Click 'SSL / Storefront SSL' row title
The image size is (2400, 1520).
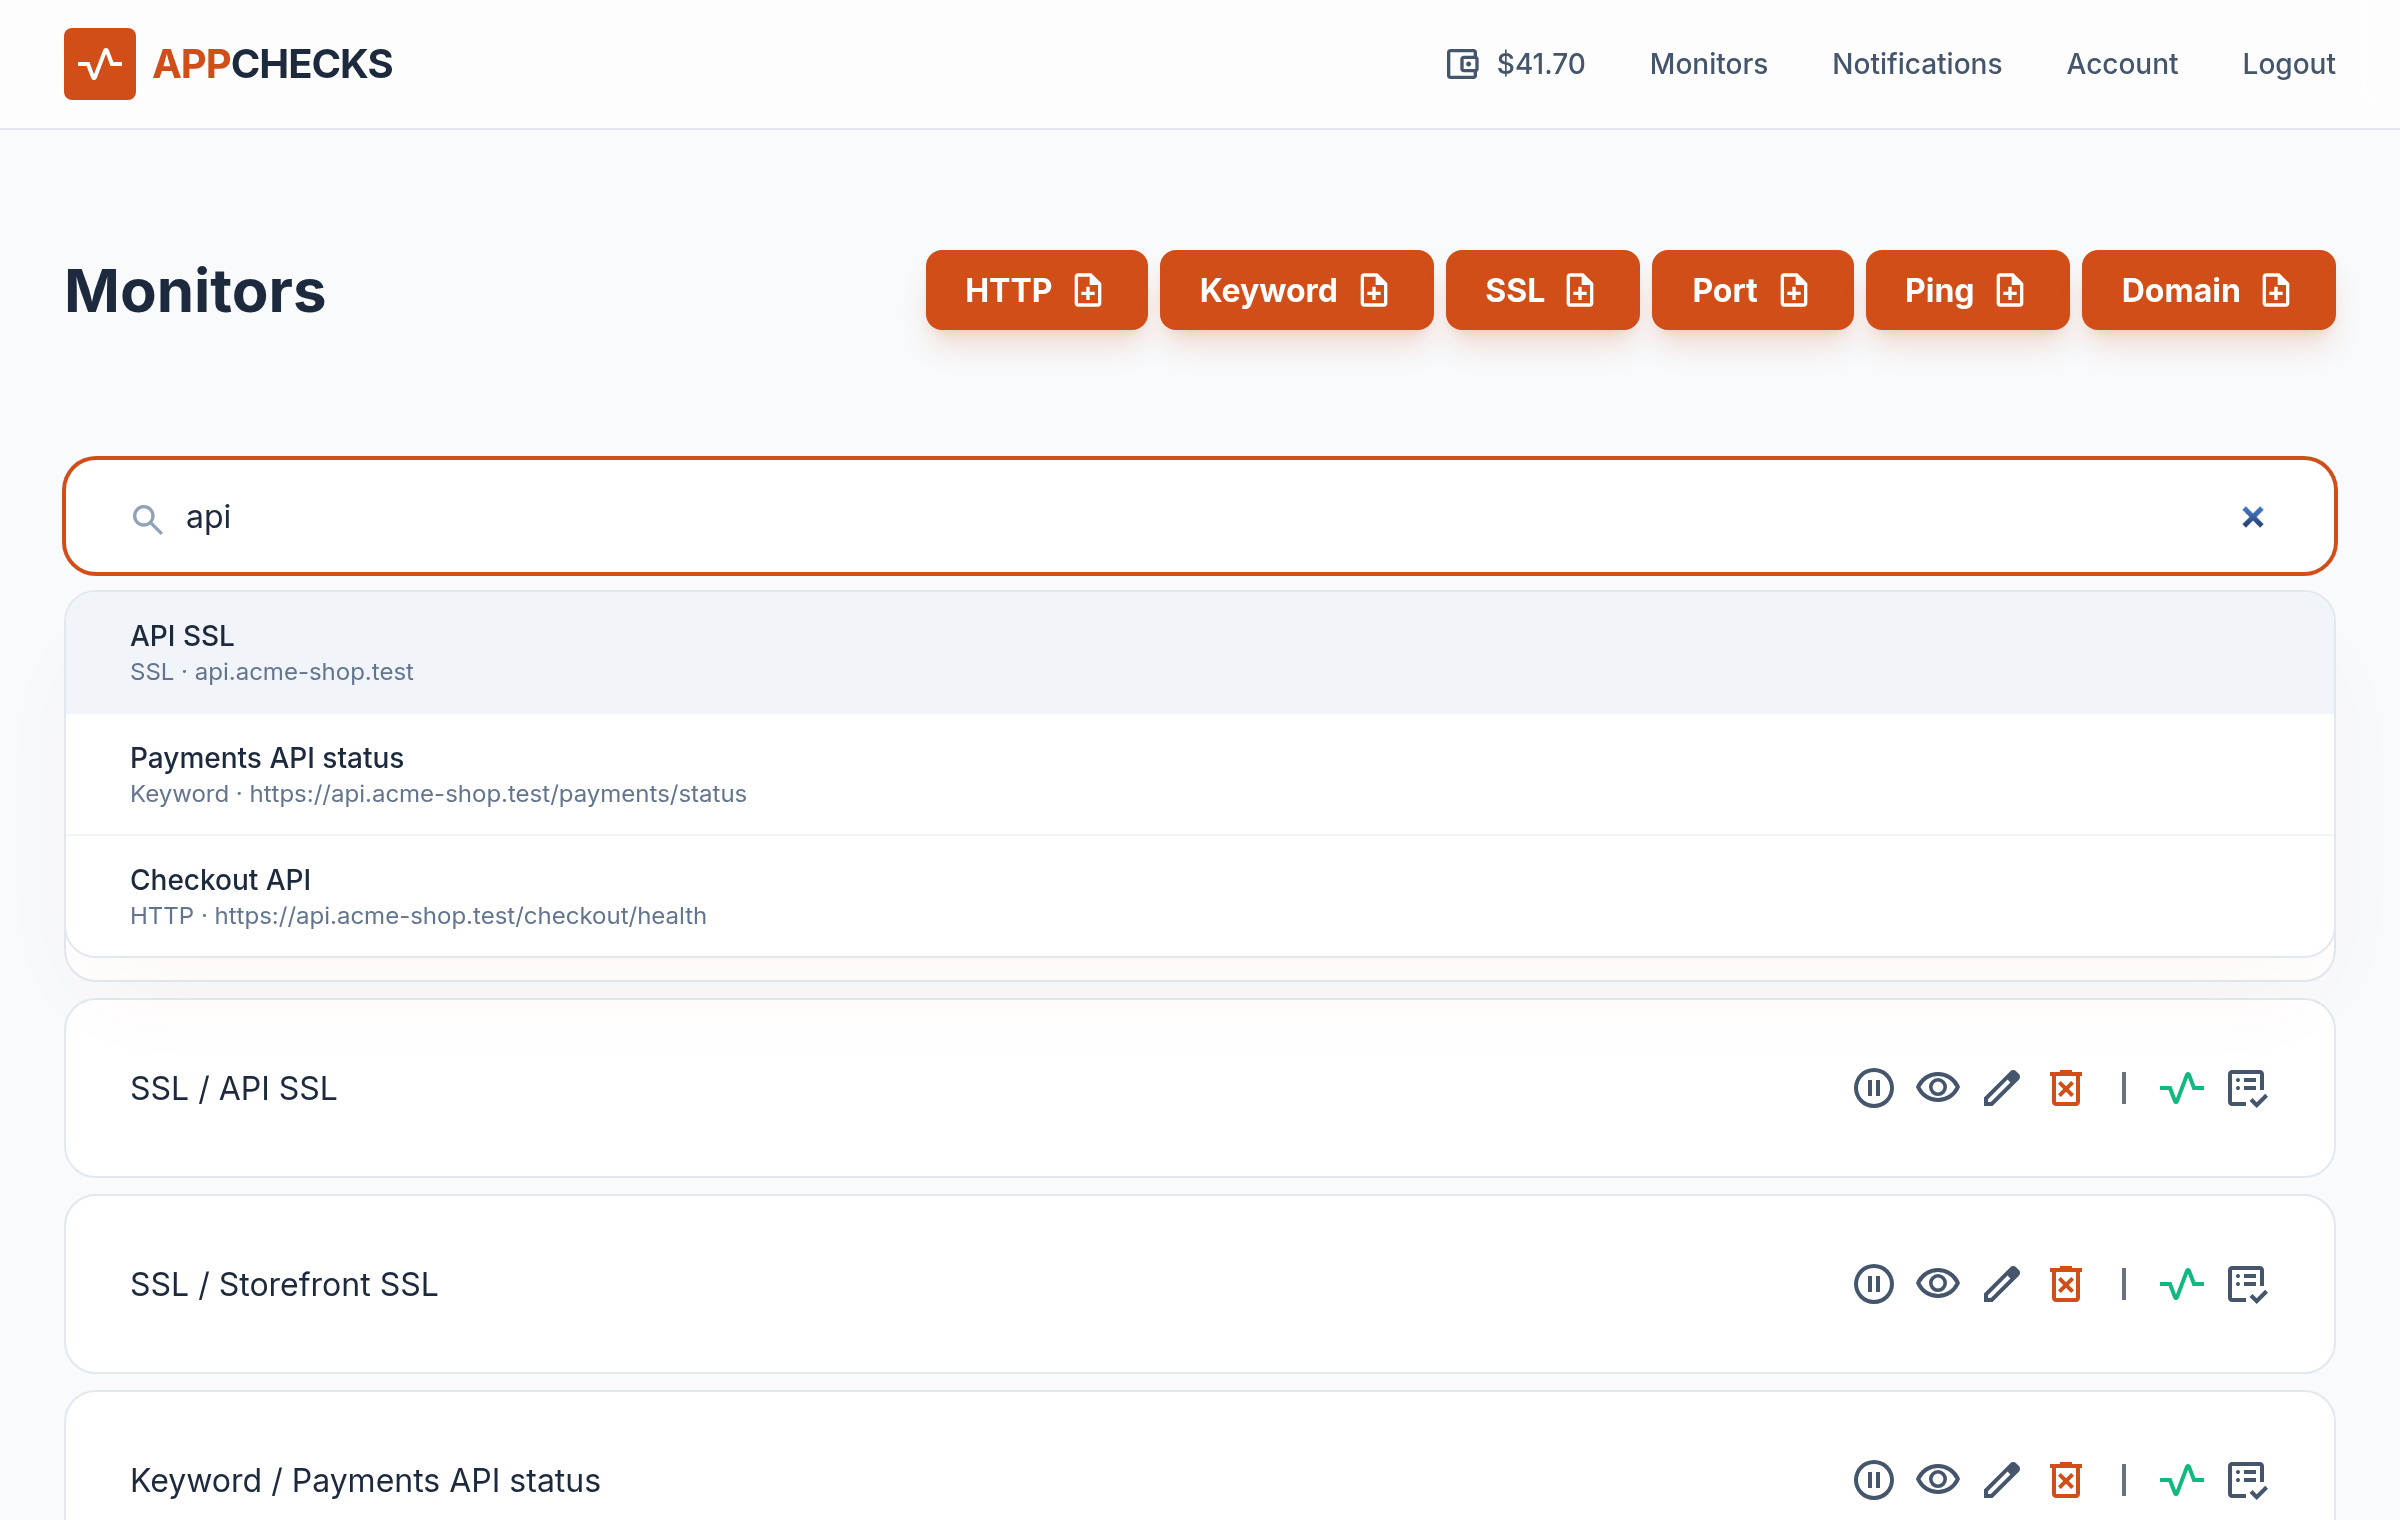284,1284
